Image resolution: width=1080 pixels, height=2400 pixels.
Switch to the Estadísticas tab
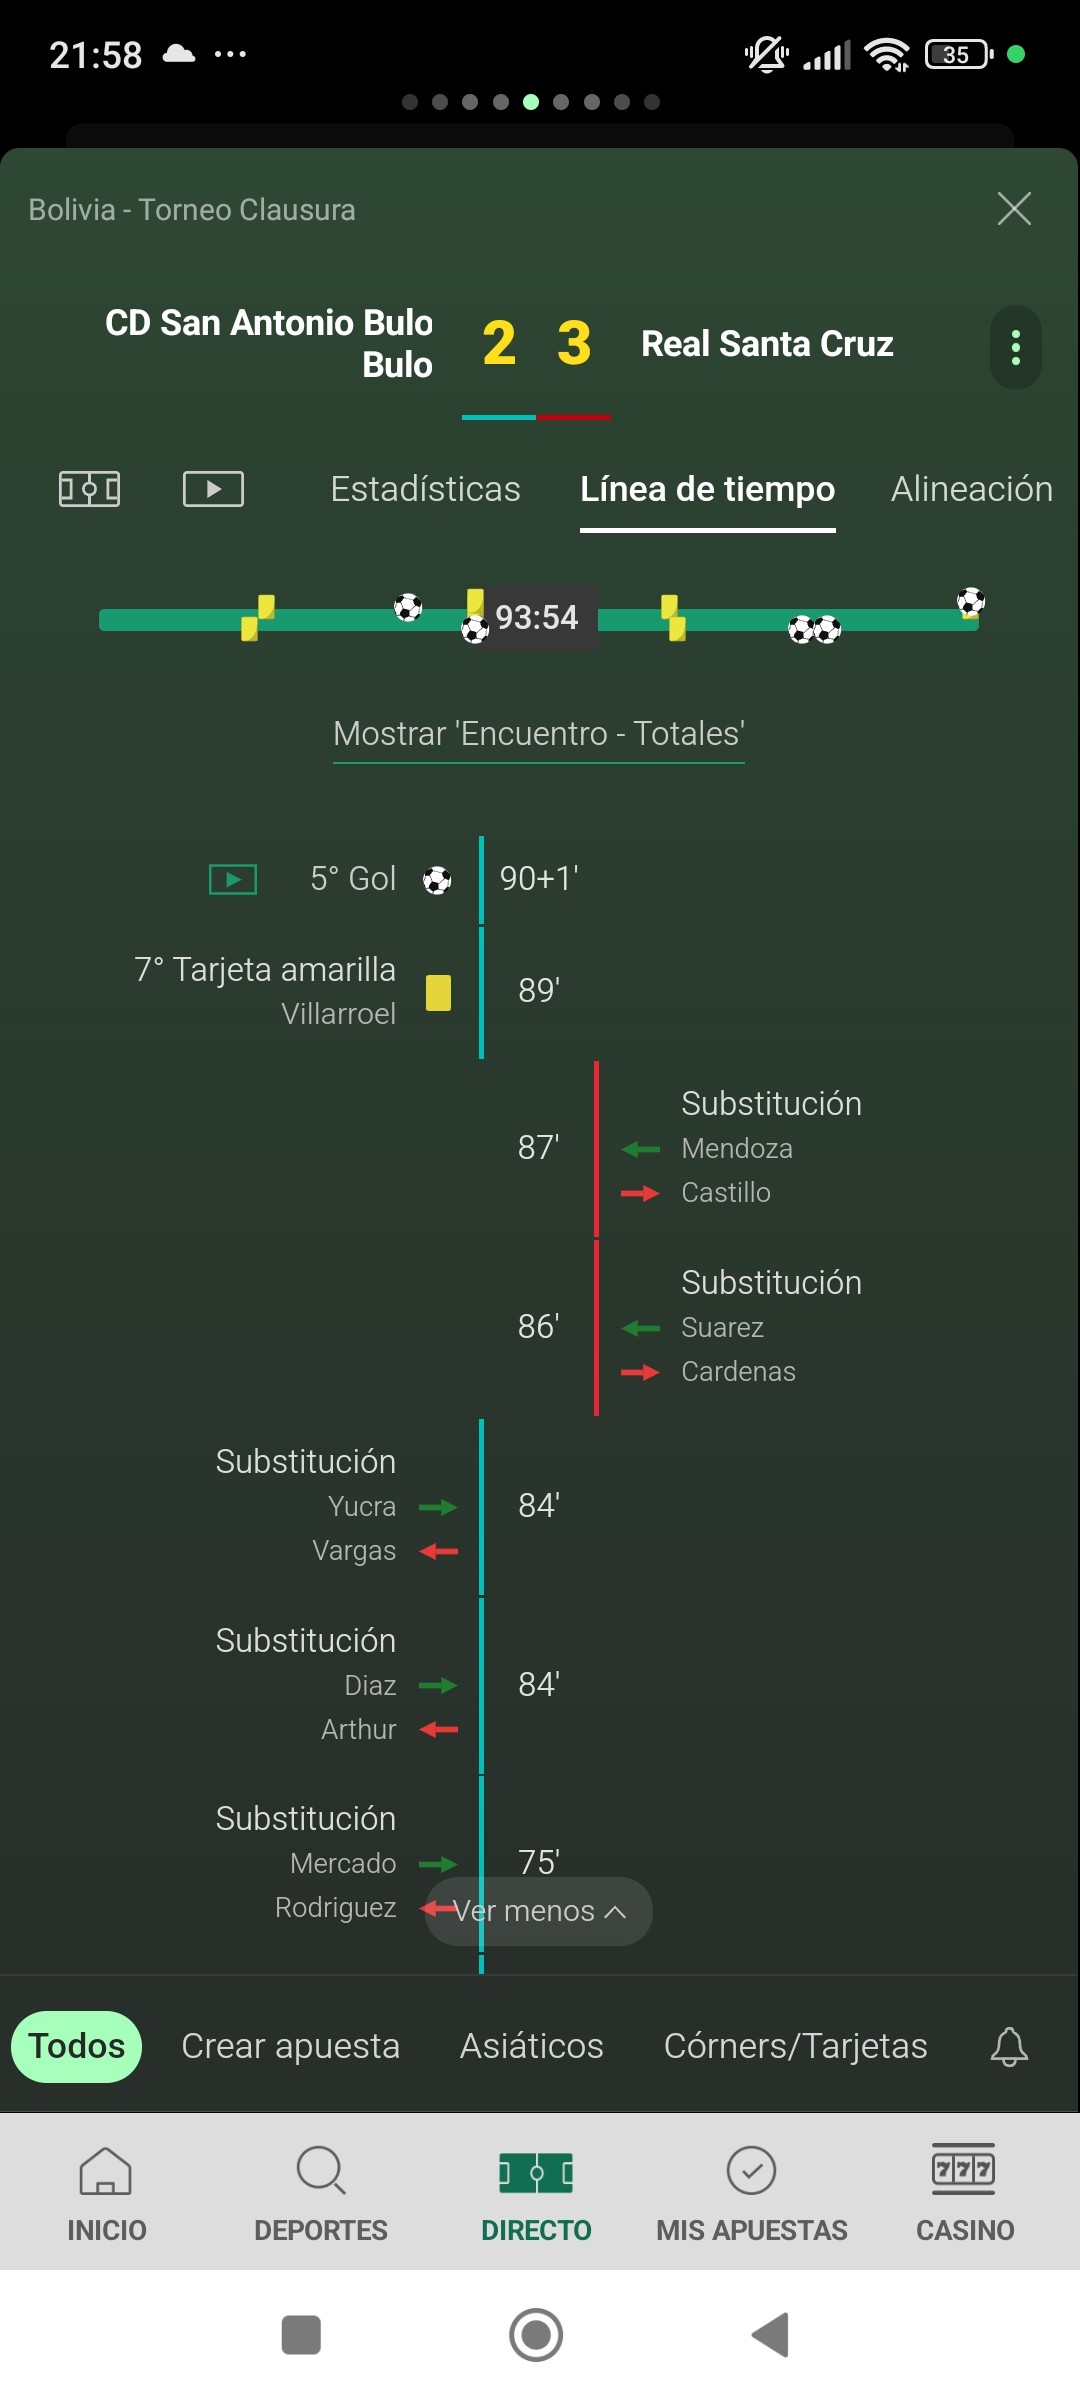pyautogui.click(x=426, y=489)
